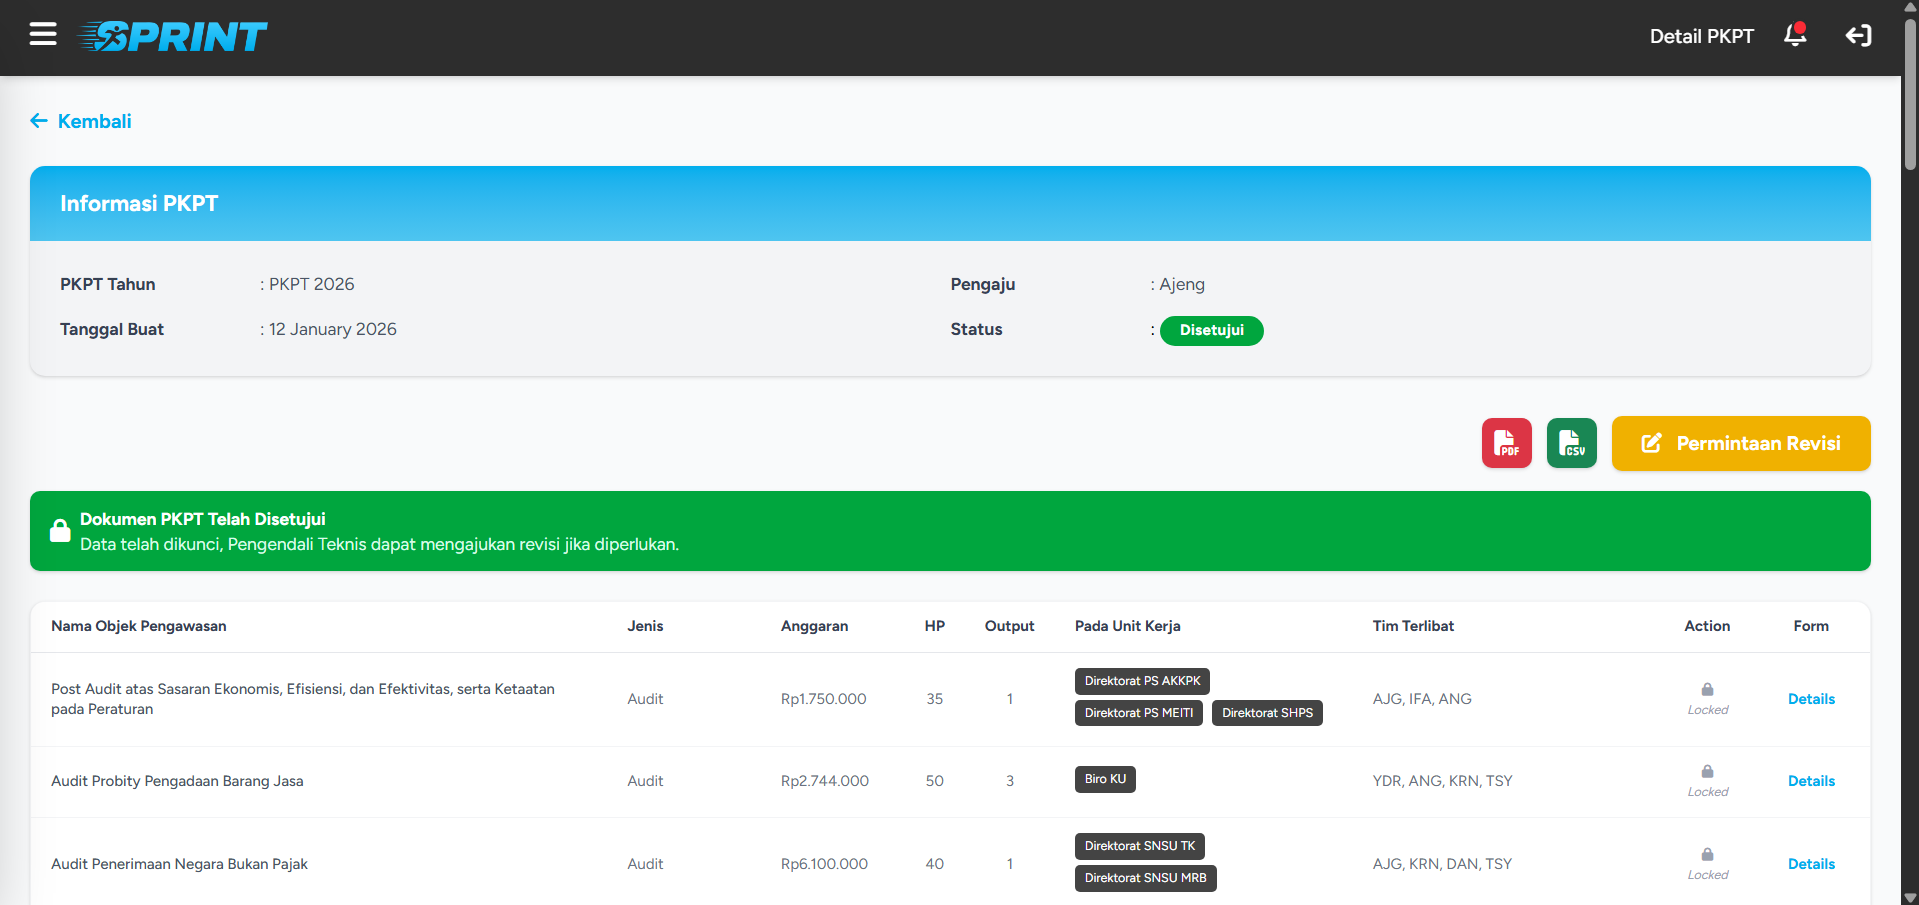Click the Disetujui status badge
Viewport: 1919px width, 905px height.
point(1212,330)
